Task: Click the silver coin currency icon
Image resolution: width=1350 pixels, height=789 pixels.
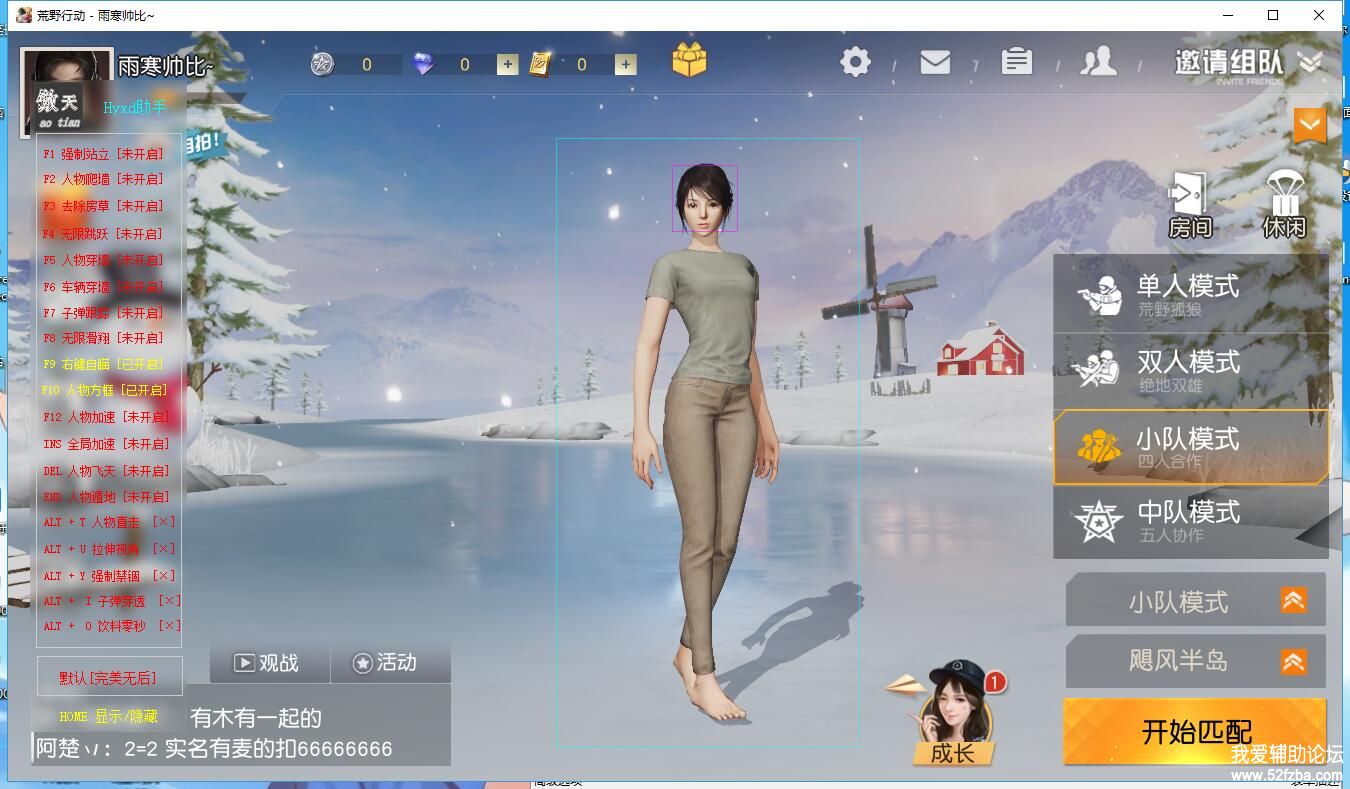Action: (x=322, y=64)
